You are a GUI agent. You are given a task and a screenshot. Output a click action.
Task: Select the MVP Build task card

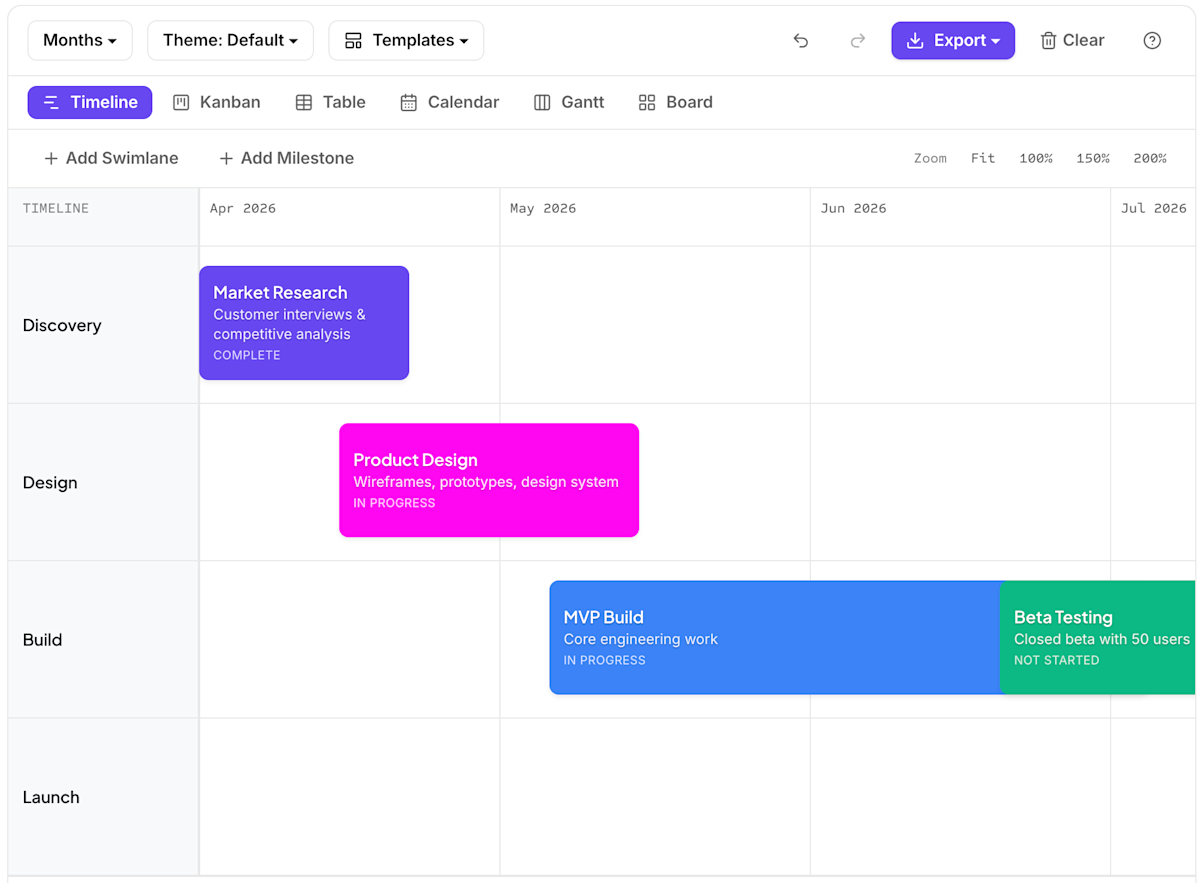point(775,638)
